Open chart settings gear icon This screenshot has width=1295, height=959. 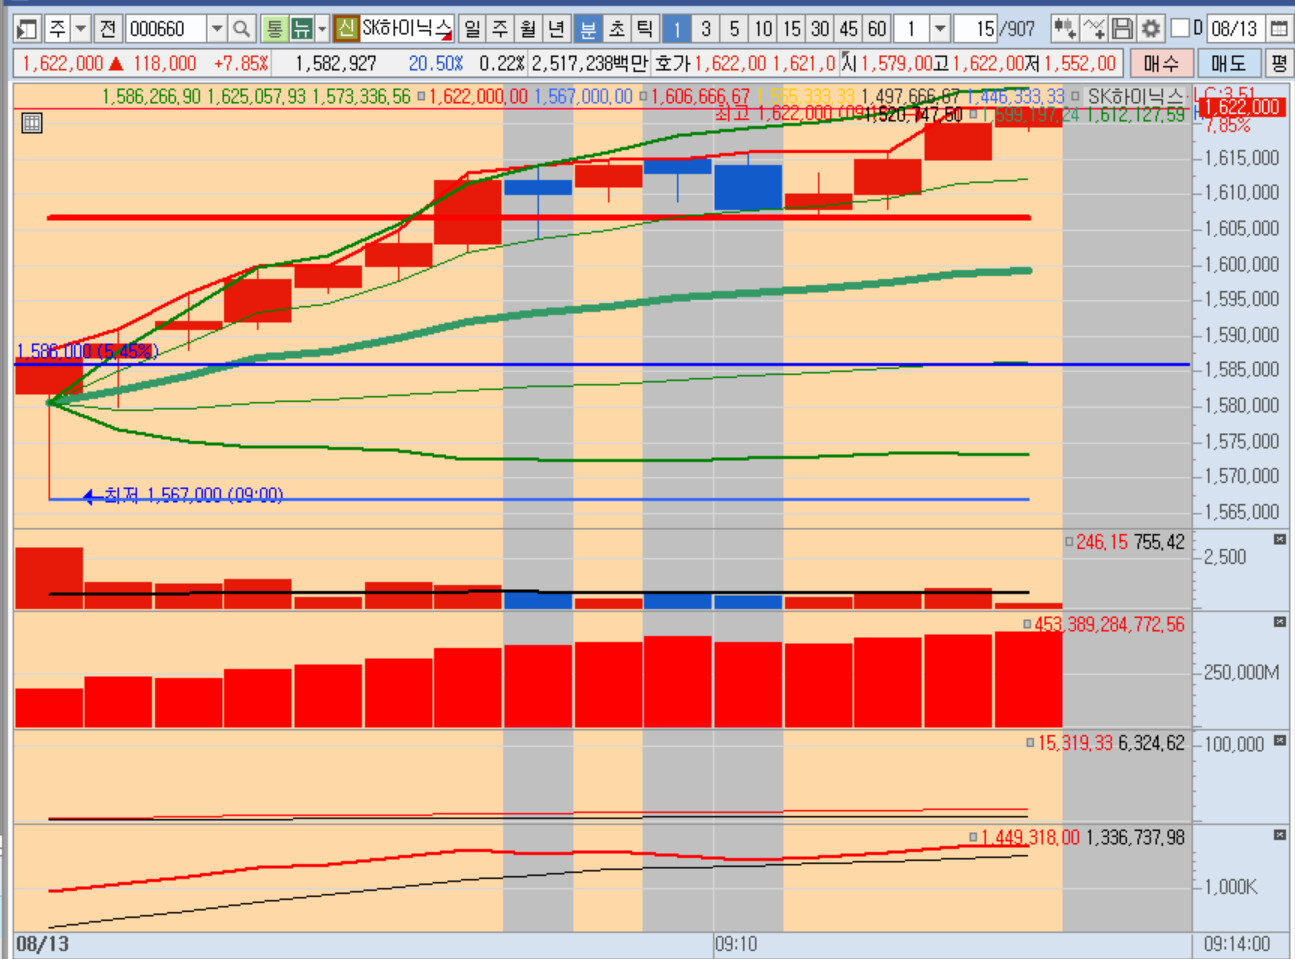(1151, 29)
